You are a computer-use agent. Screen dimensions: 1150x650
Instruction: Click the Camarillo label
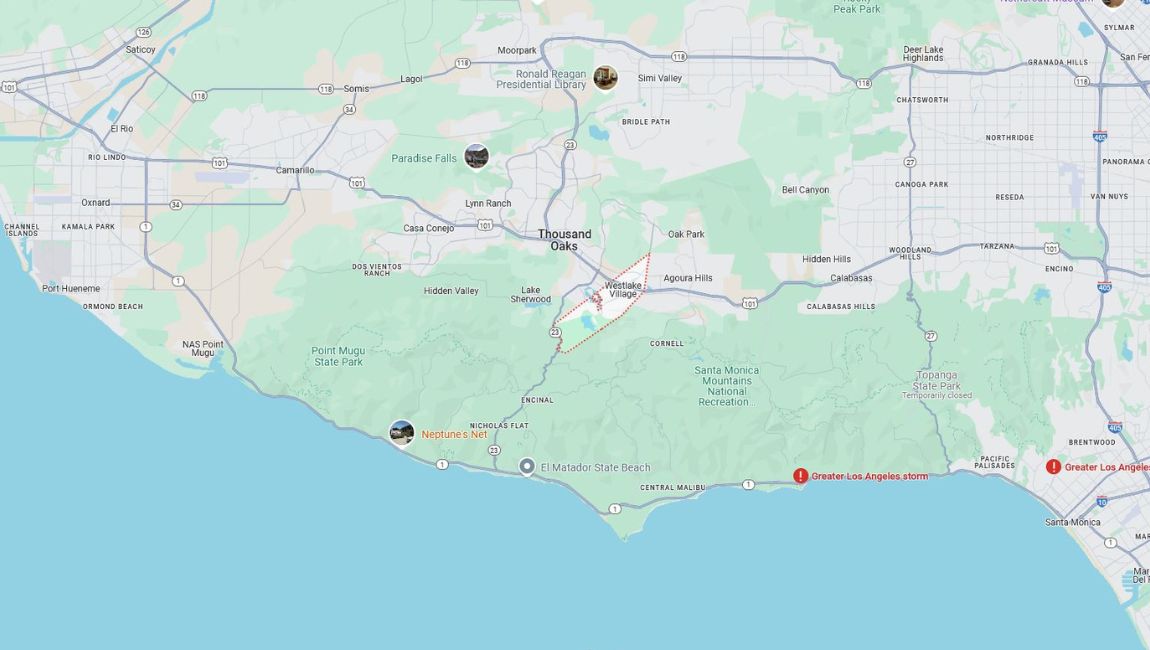(x=295, y=170)
